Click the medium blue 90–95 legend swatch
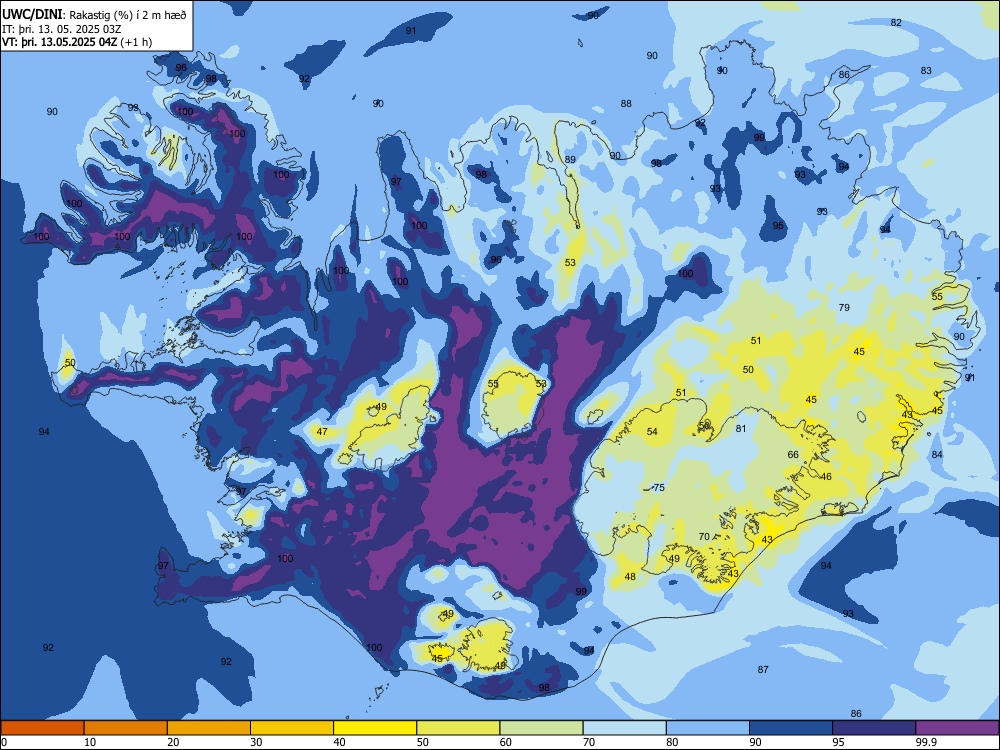This screenshot has height=750, width=1000. tap(791, 728)
